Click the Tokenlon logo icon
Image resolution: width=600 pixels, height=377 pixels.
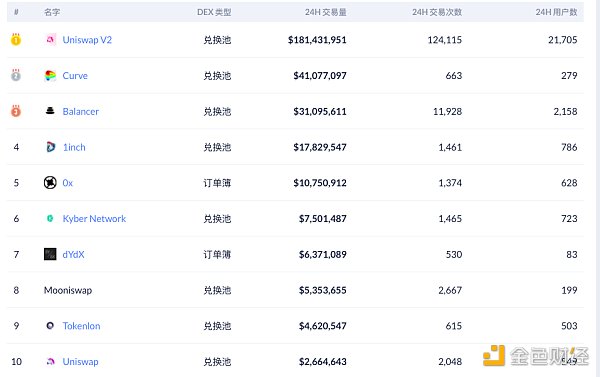pyautogui.click(x=50, y=326)
